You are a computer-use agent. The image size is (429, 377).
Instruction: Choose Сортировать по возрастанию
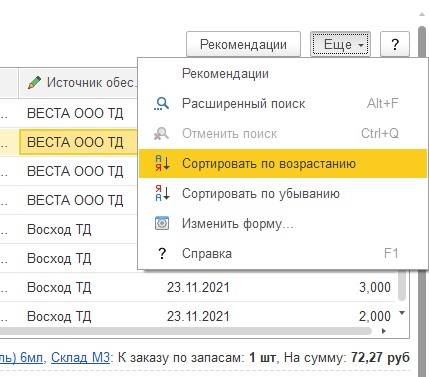click(283, 163)
